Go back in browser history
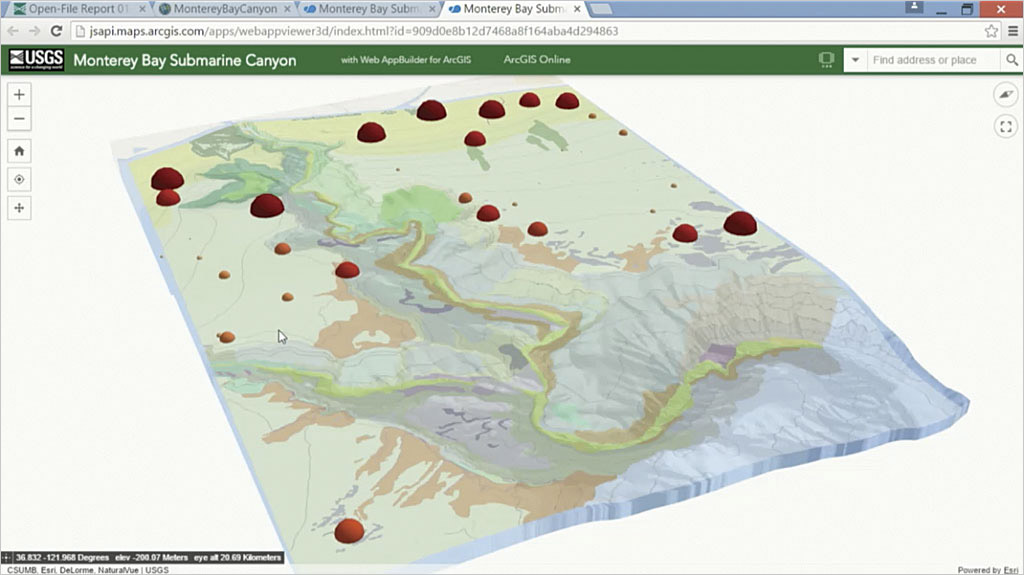Viewport: 1024px width, 575px height. tap(13, 31)
